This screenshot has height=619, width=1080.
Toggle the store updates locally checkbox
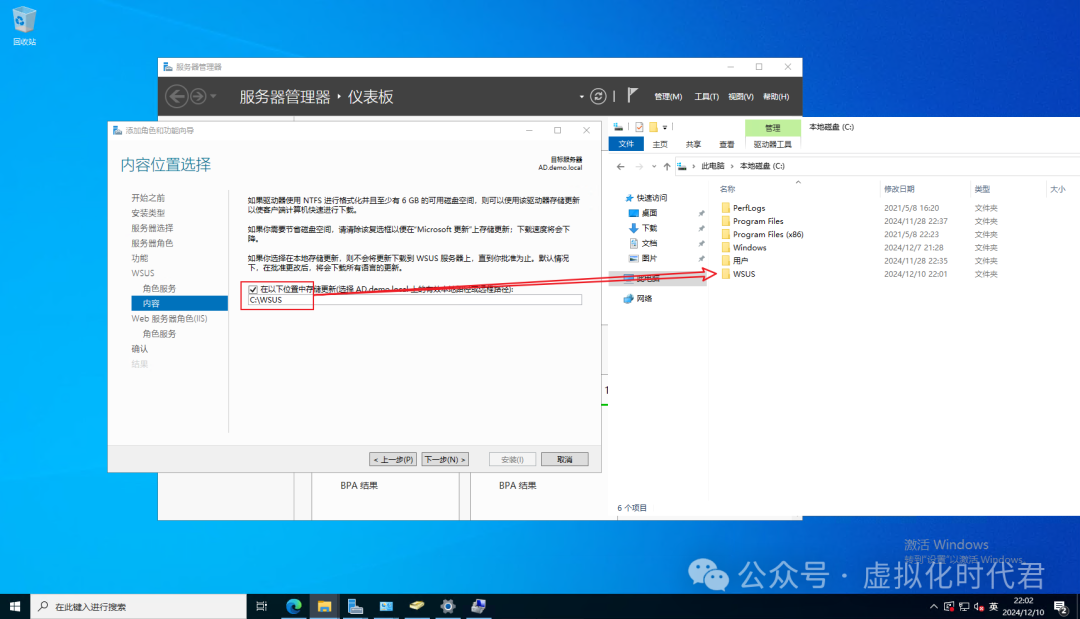coord(253,290)
